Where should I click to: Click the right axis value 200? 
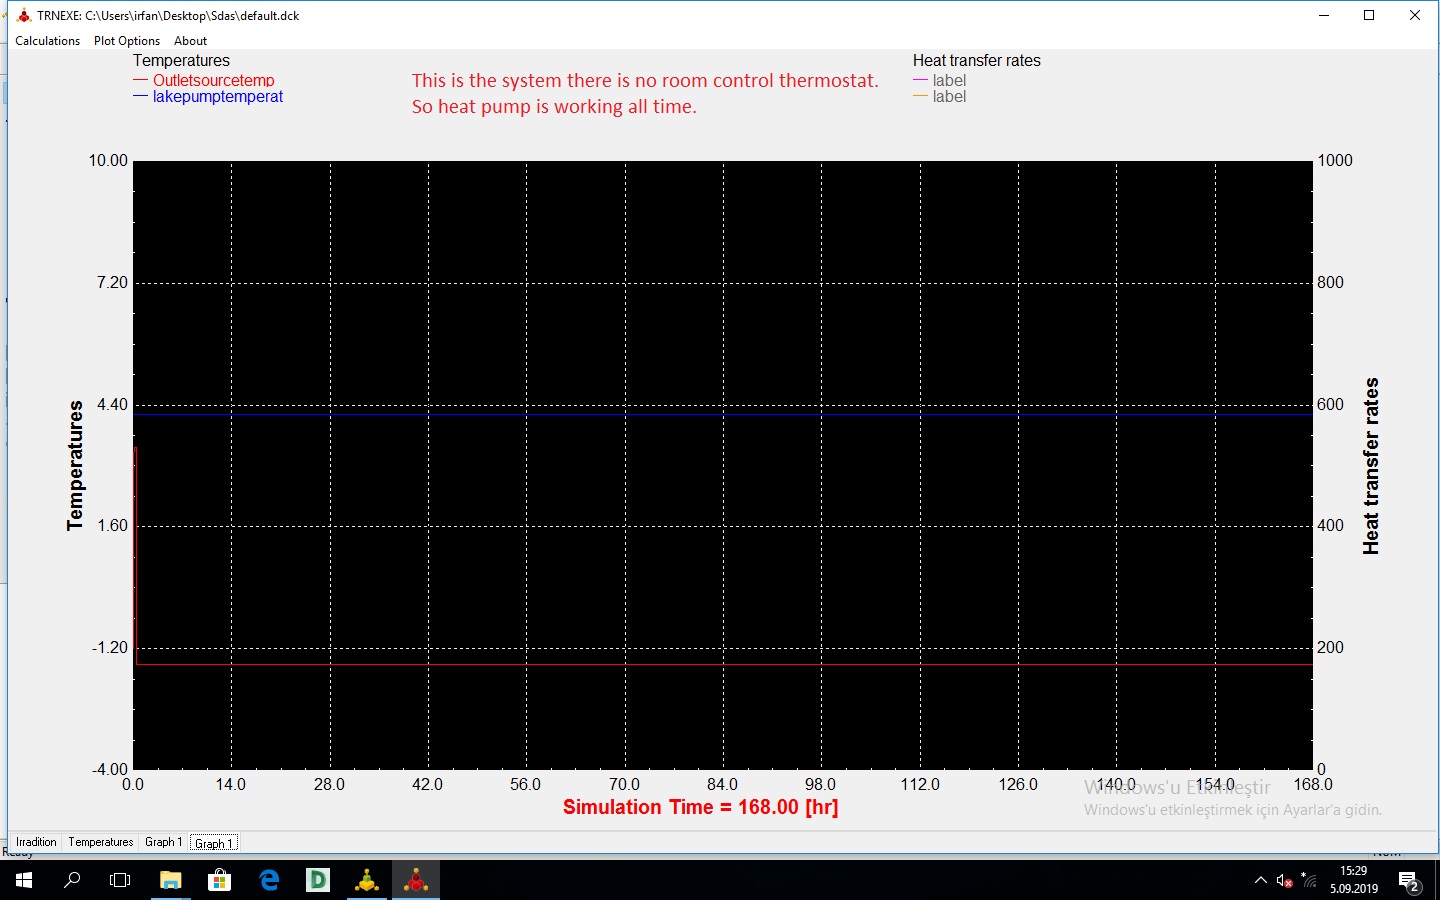click(1330, 648)
